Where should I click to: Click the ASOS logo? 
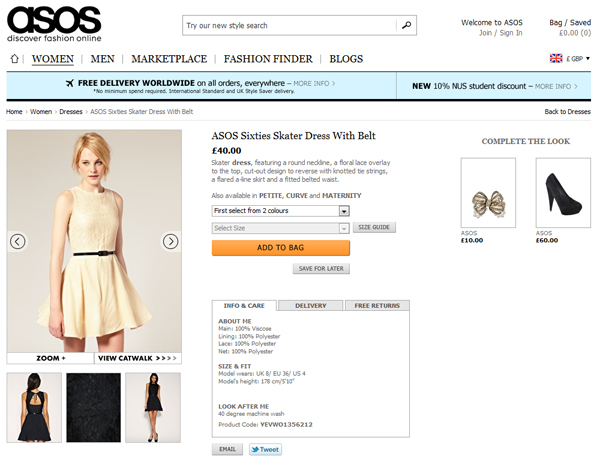click(x=54, y=24)
